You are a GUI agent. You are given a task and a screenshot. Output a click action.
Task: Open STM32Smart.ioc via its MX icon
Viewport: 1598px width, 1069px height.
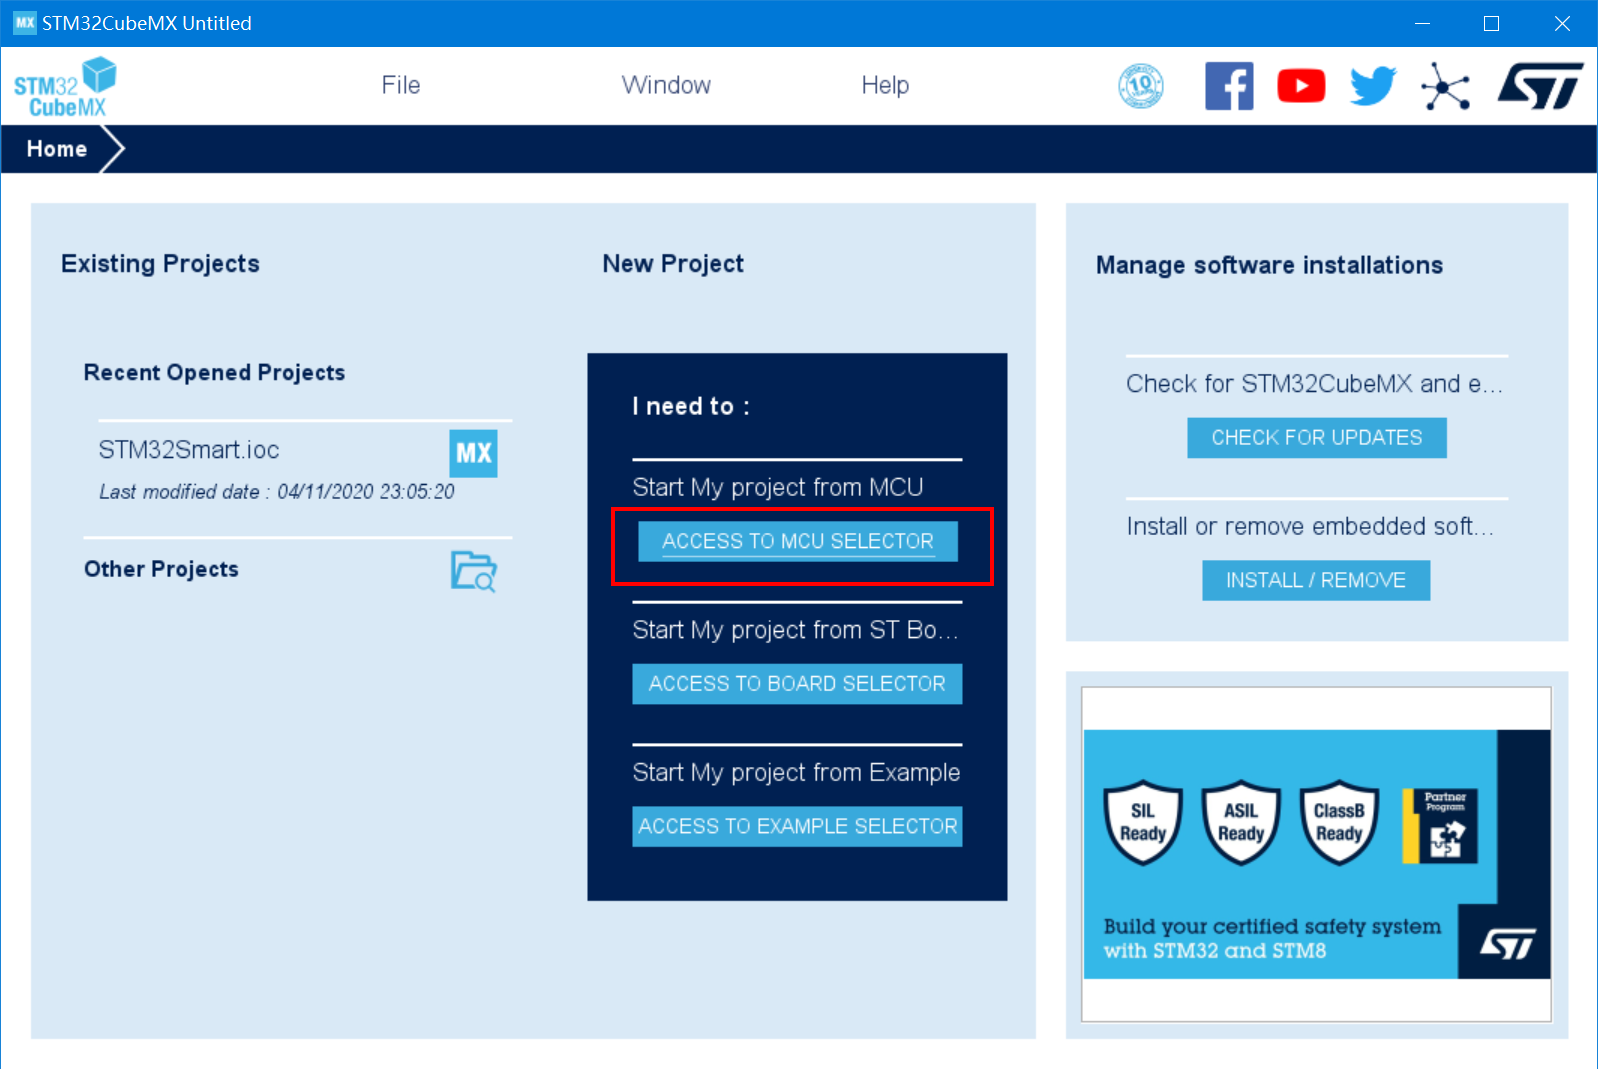coord(473,454)
